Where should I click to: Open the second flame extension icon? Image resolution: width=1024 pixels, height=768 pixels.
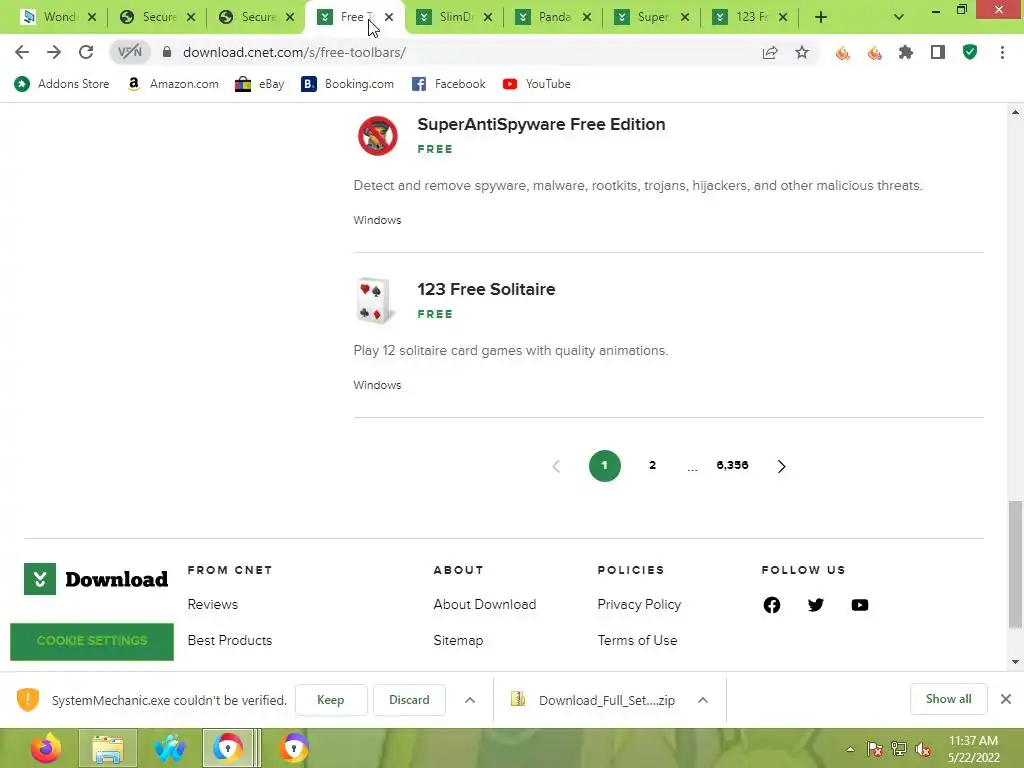pos(874,52)
